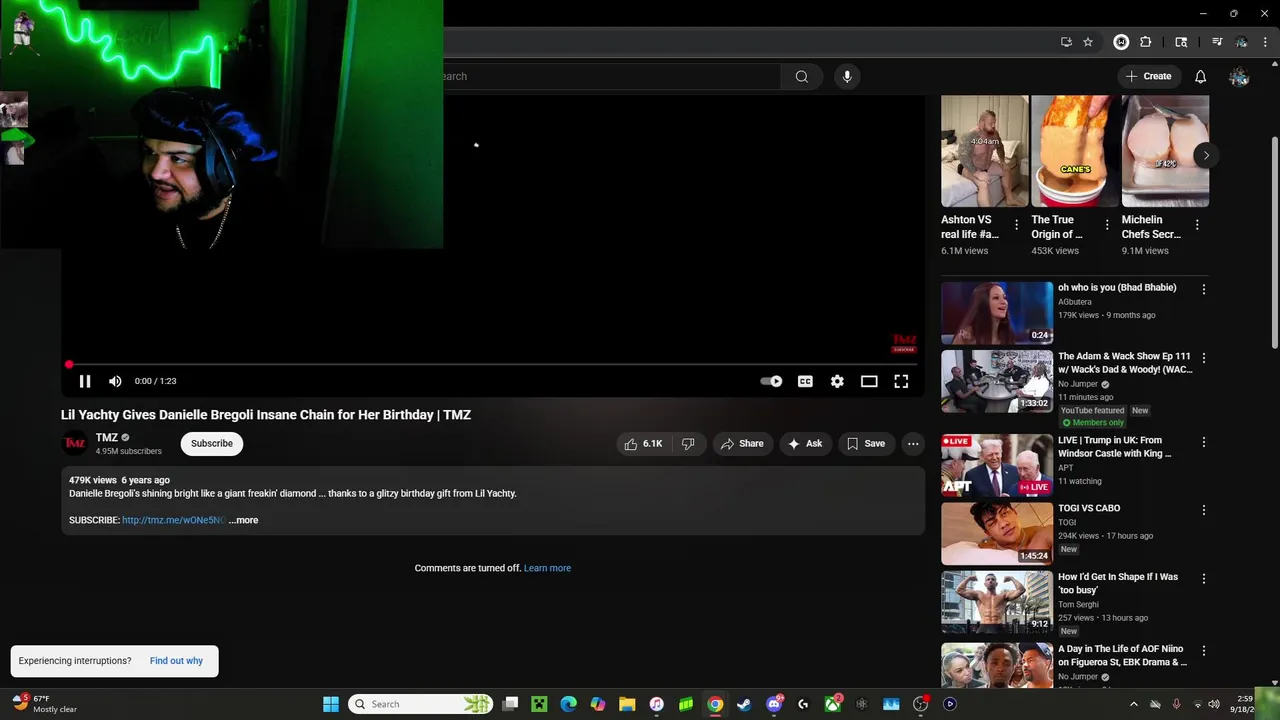Image resolution: width=1280 pixels, height=720 pixels.
Task: Open Minecraft from taskbar
Action: 539,704
